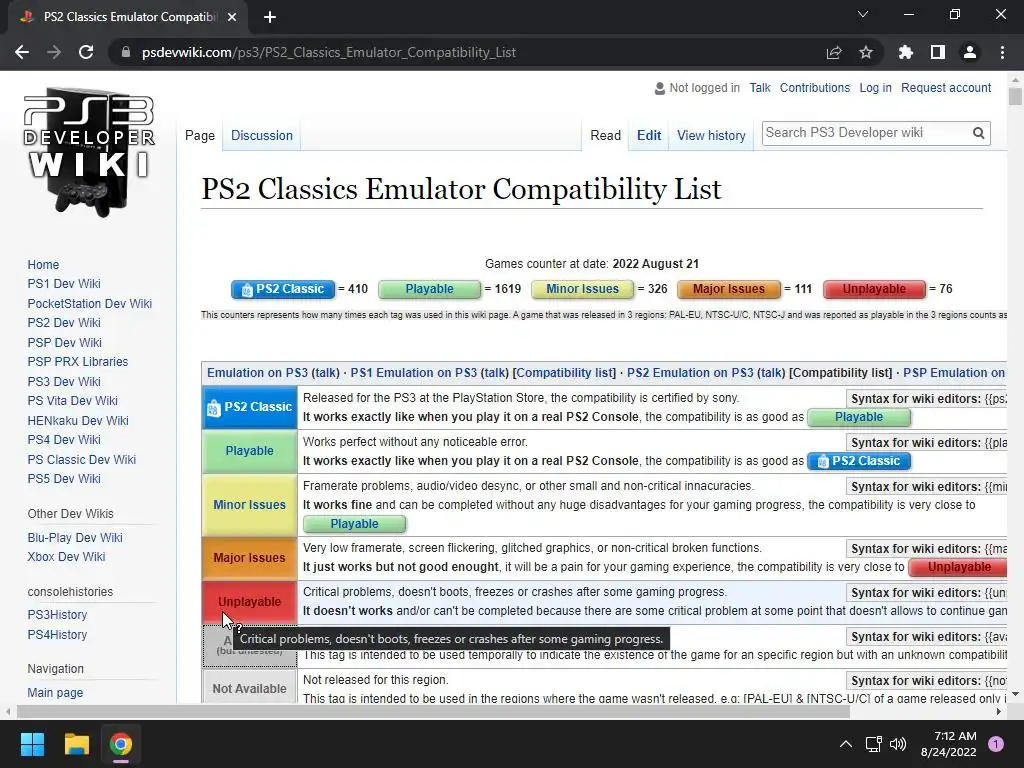The height and width of the screenshot is (768, 1024).
Task: Click Request account link
Action: click(946, 88)
